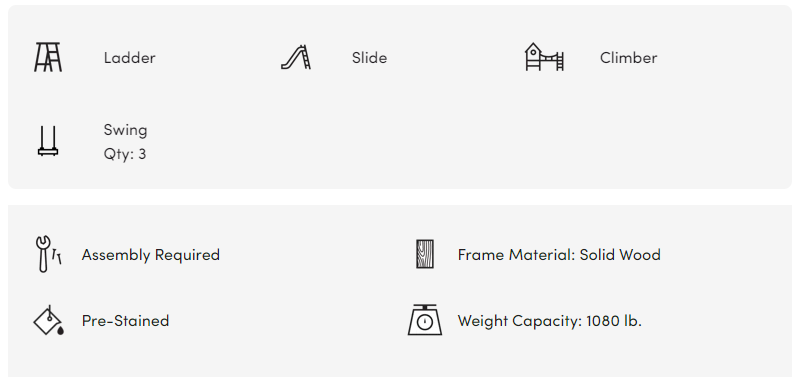809x386 pixels.
Task: Select the Swing feature label
Action: 125,130
